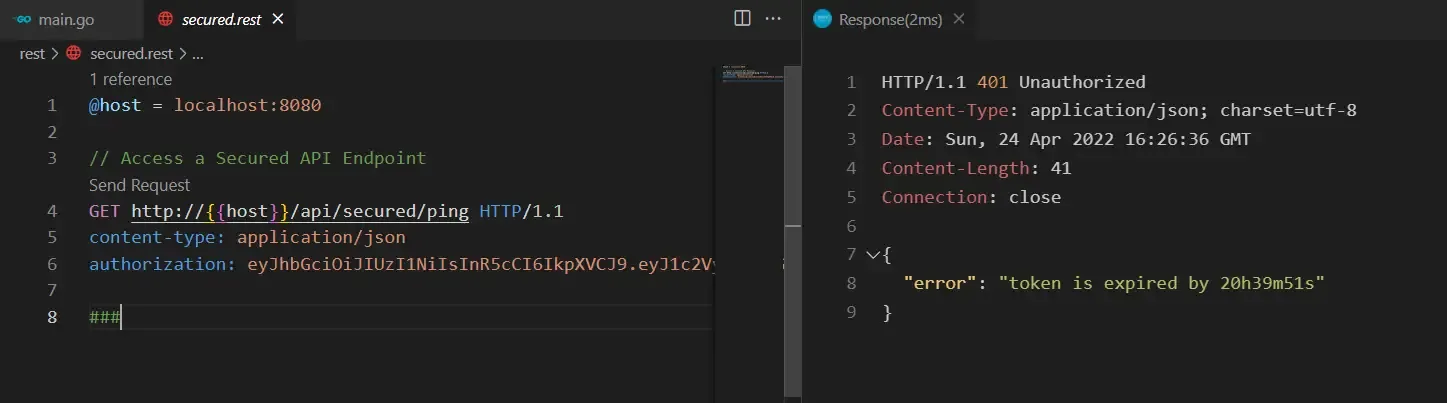Select the secured.rest editor tab
Viewport: 1447px width, 403px height.
pyautogui.click(x=220, y=19)
